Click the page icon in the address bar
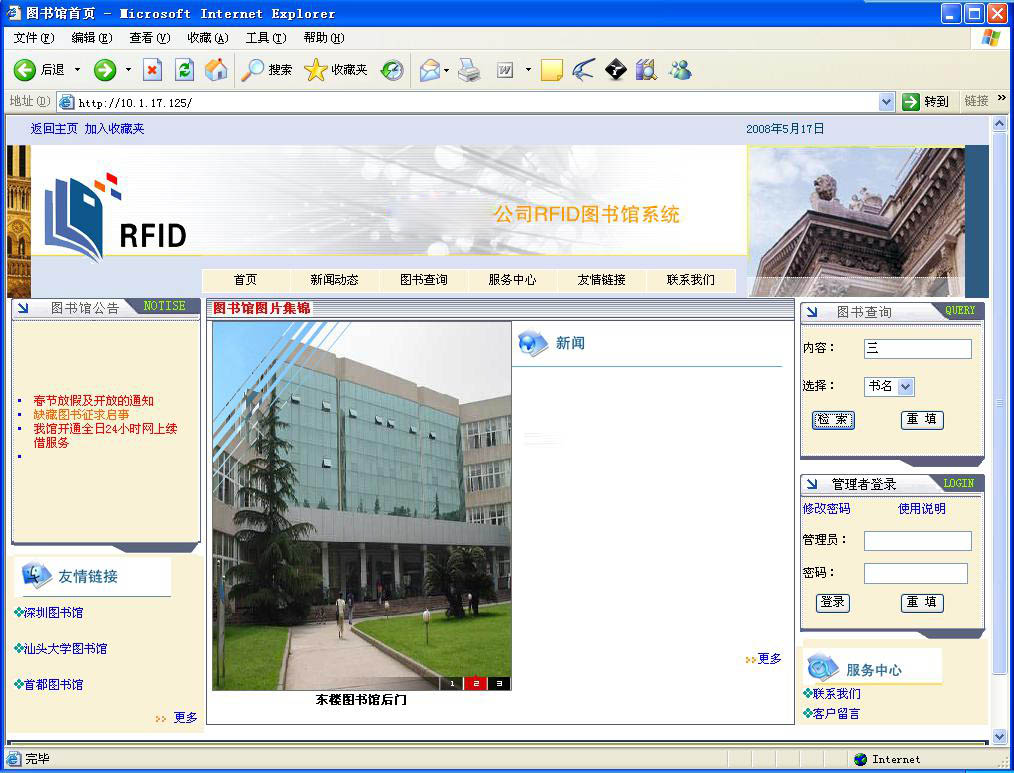1014x773 pixels. [x=67, y=102]
